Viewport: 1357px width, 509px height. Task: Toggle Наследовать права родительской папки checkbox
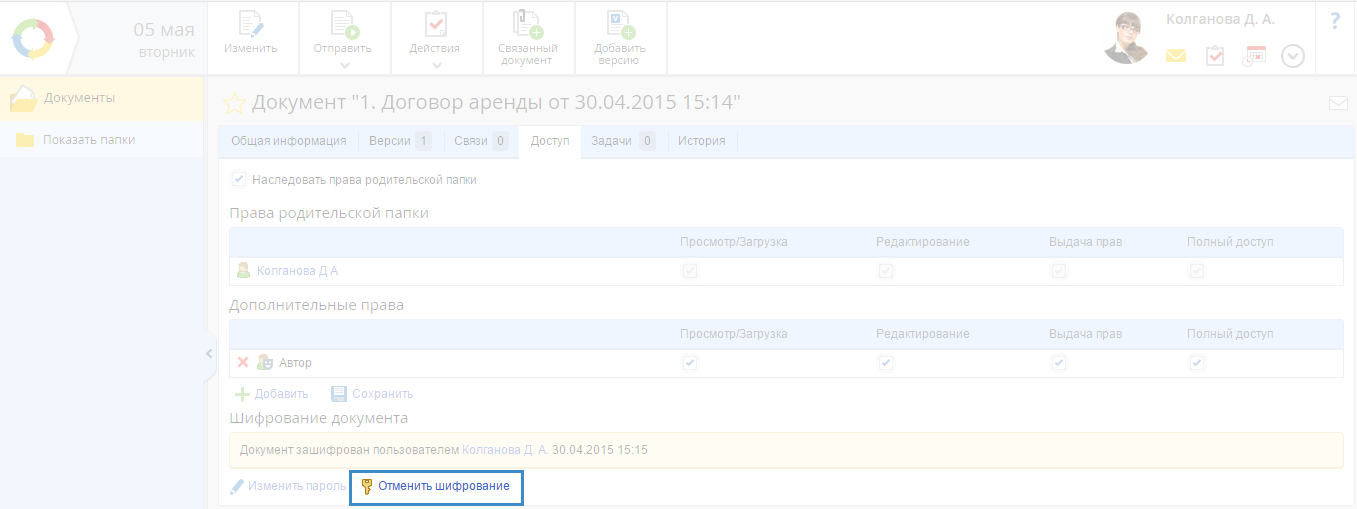239,180
